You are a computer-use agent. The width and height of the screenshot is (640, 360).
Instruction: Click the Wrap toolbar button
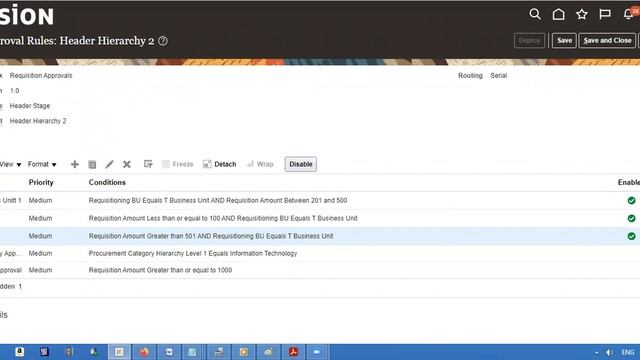tap(260, 164)
